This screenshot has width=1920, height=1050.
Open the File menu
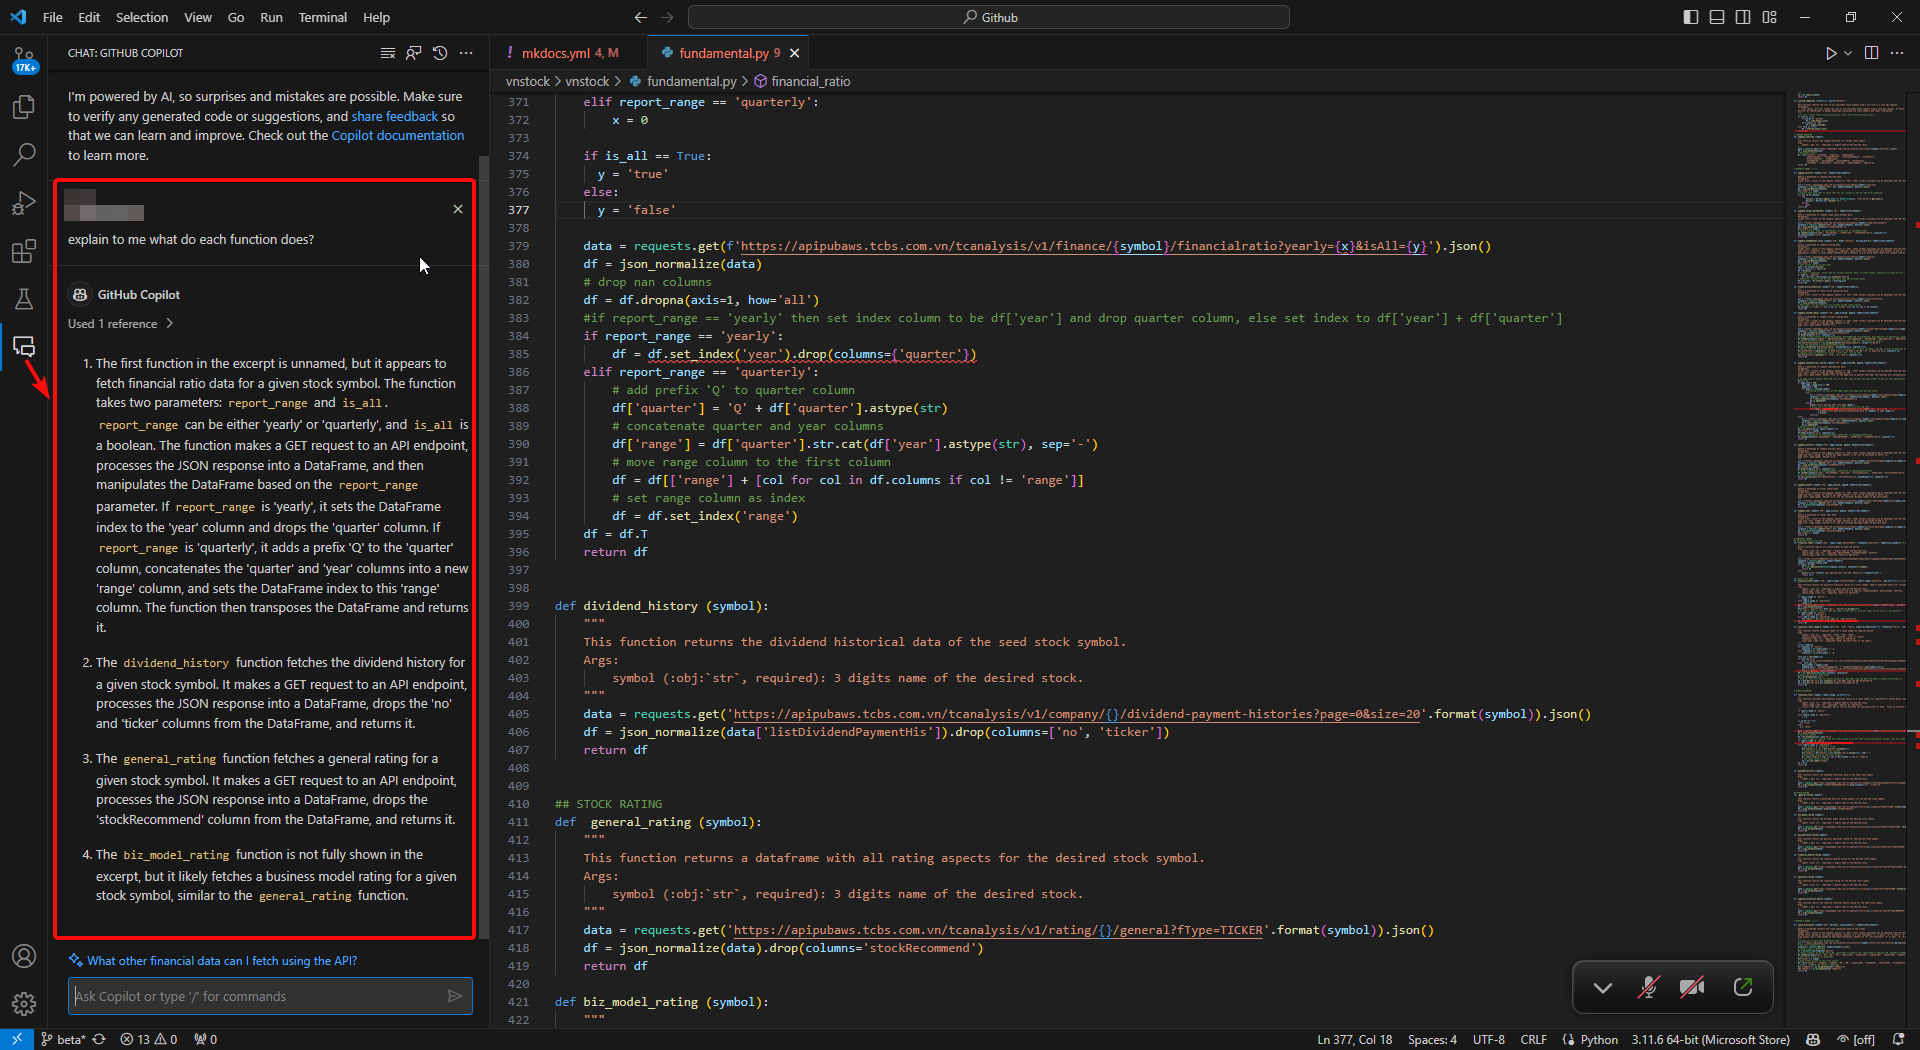click(53, 17)
